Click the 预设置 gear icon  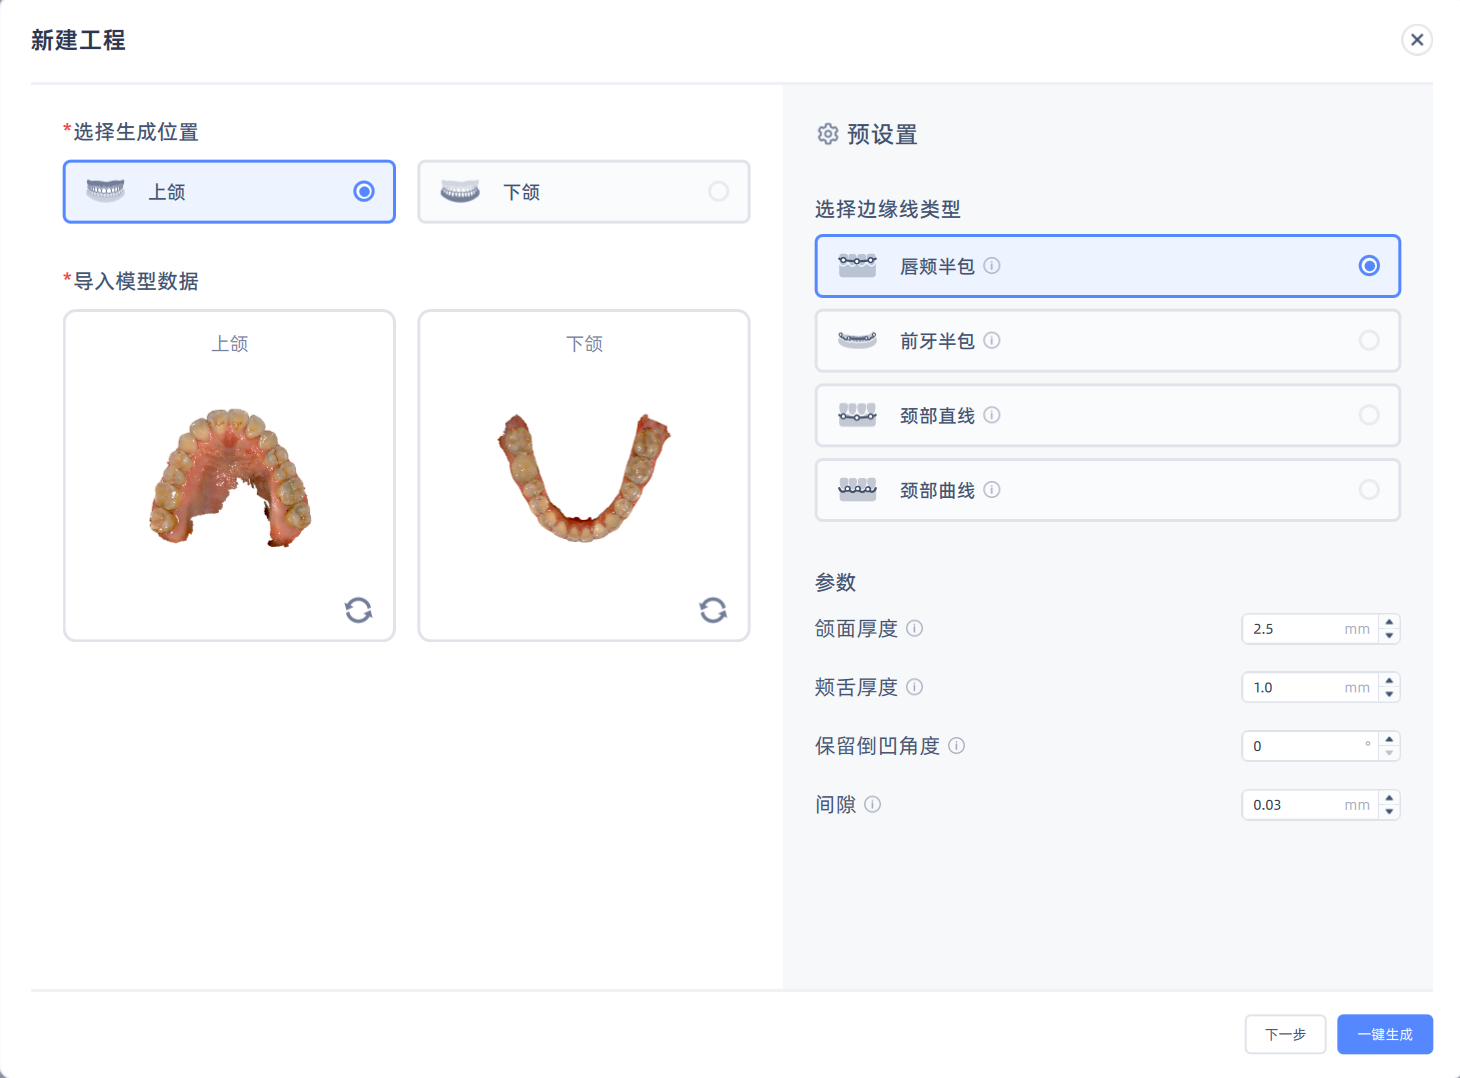coord(828,134)
